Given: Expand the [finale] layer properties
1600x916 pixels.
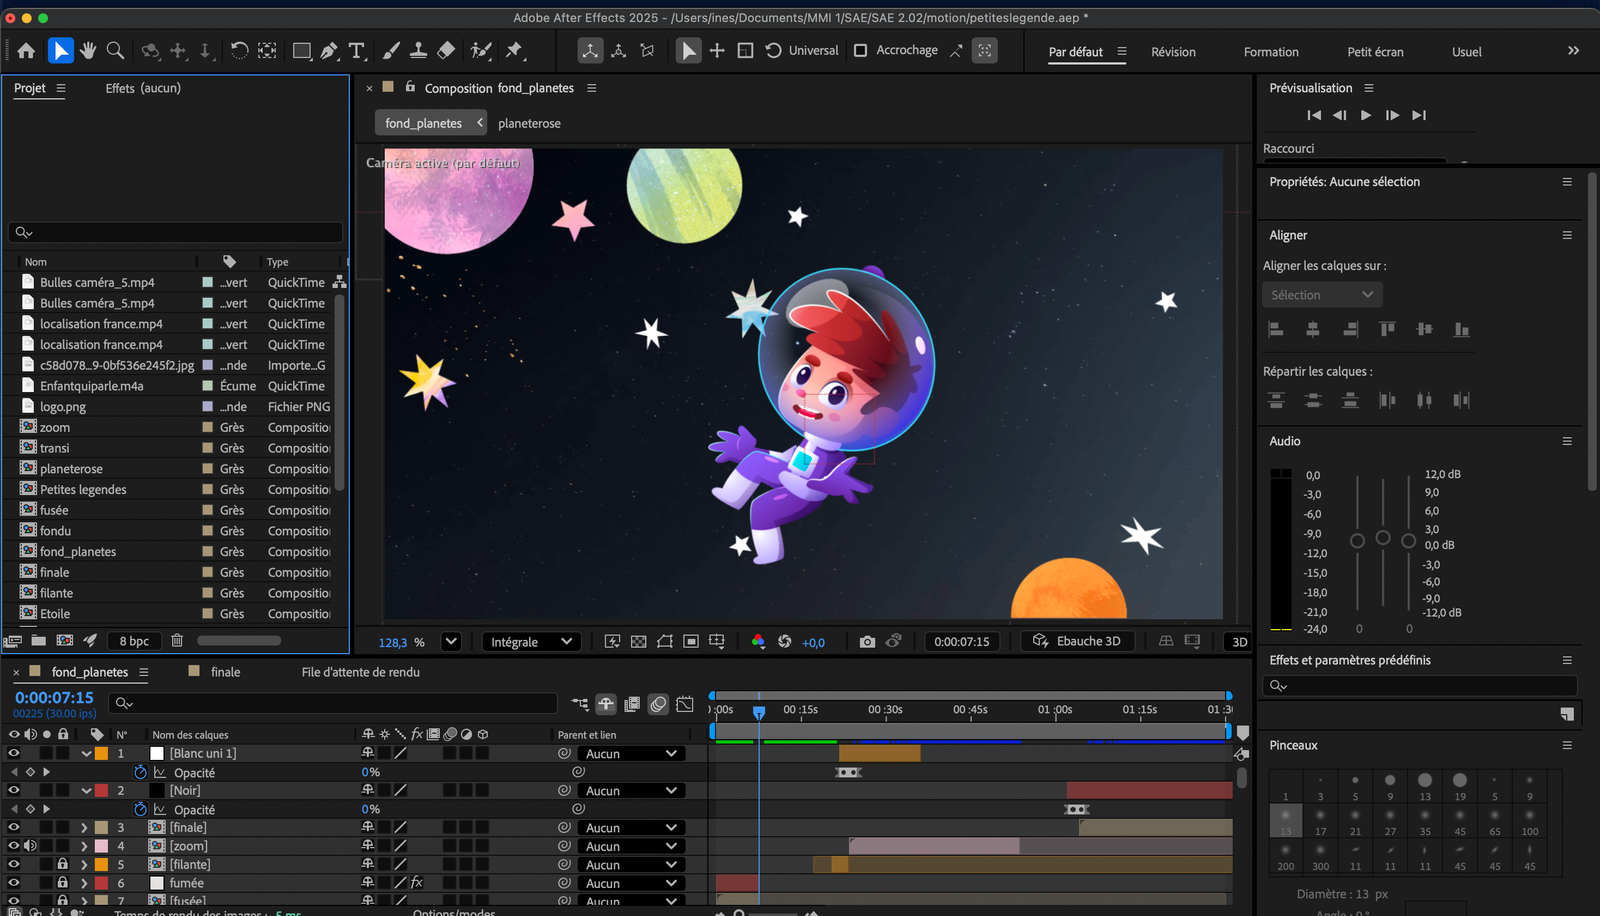Looking at the screenshot, I should pos(84,828).
